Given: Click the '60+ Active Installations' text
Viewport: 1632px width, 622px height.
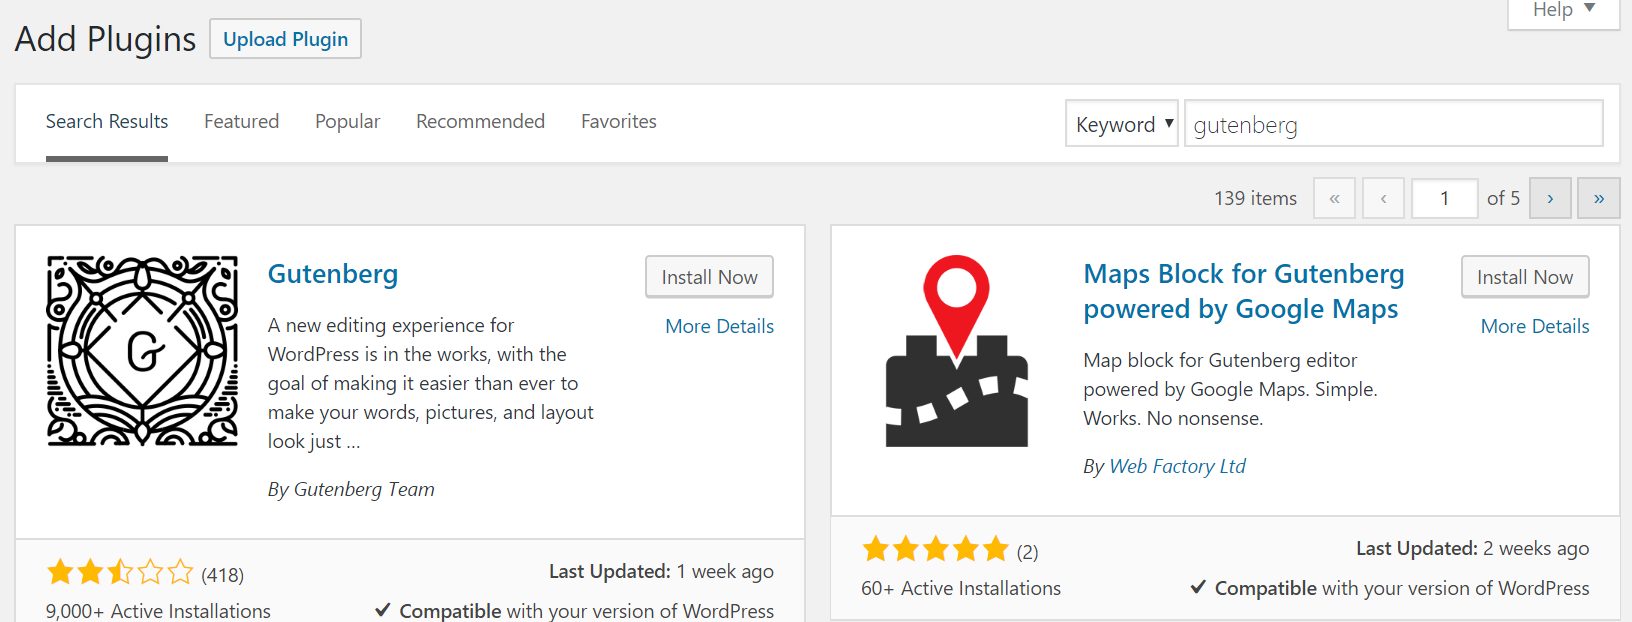Looking at the screenshot, I should pyautogui.click(x=961, y=588).
